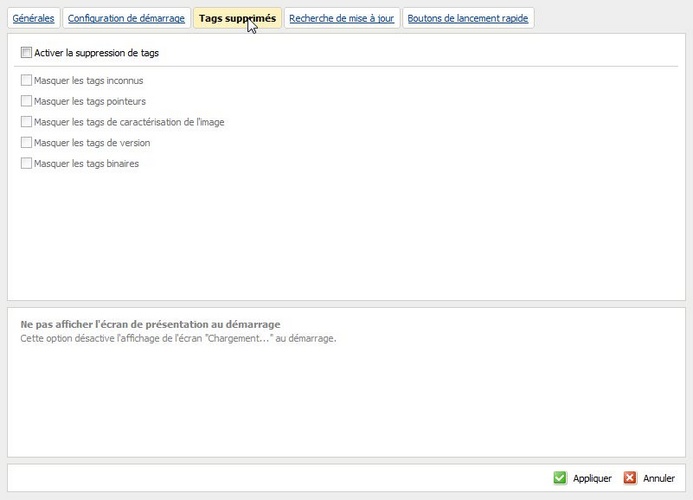The width and height of the screenshot is (693, 500).
Task: Check 'Masquer les tags binaires' option
Action: [26, 163]
